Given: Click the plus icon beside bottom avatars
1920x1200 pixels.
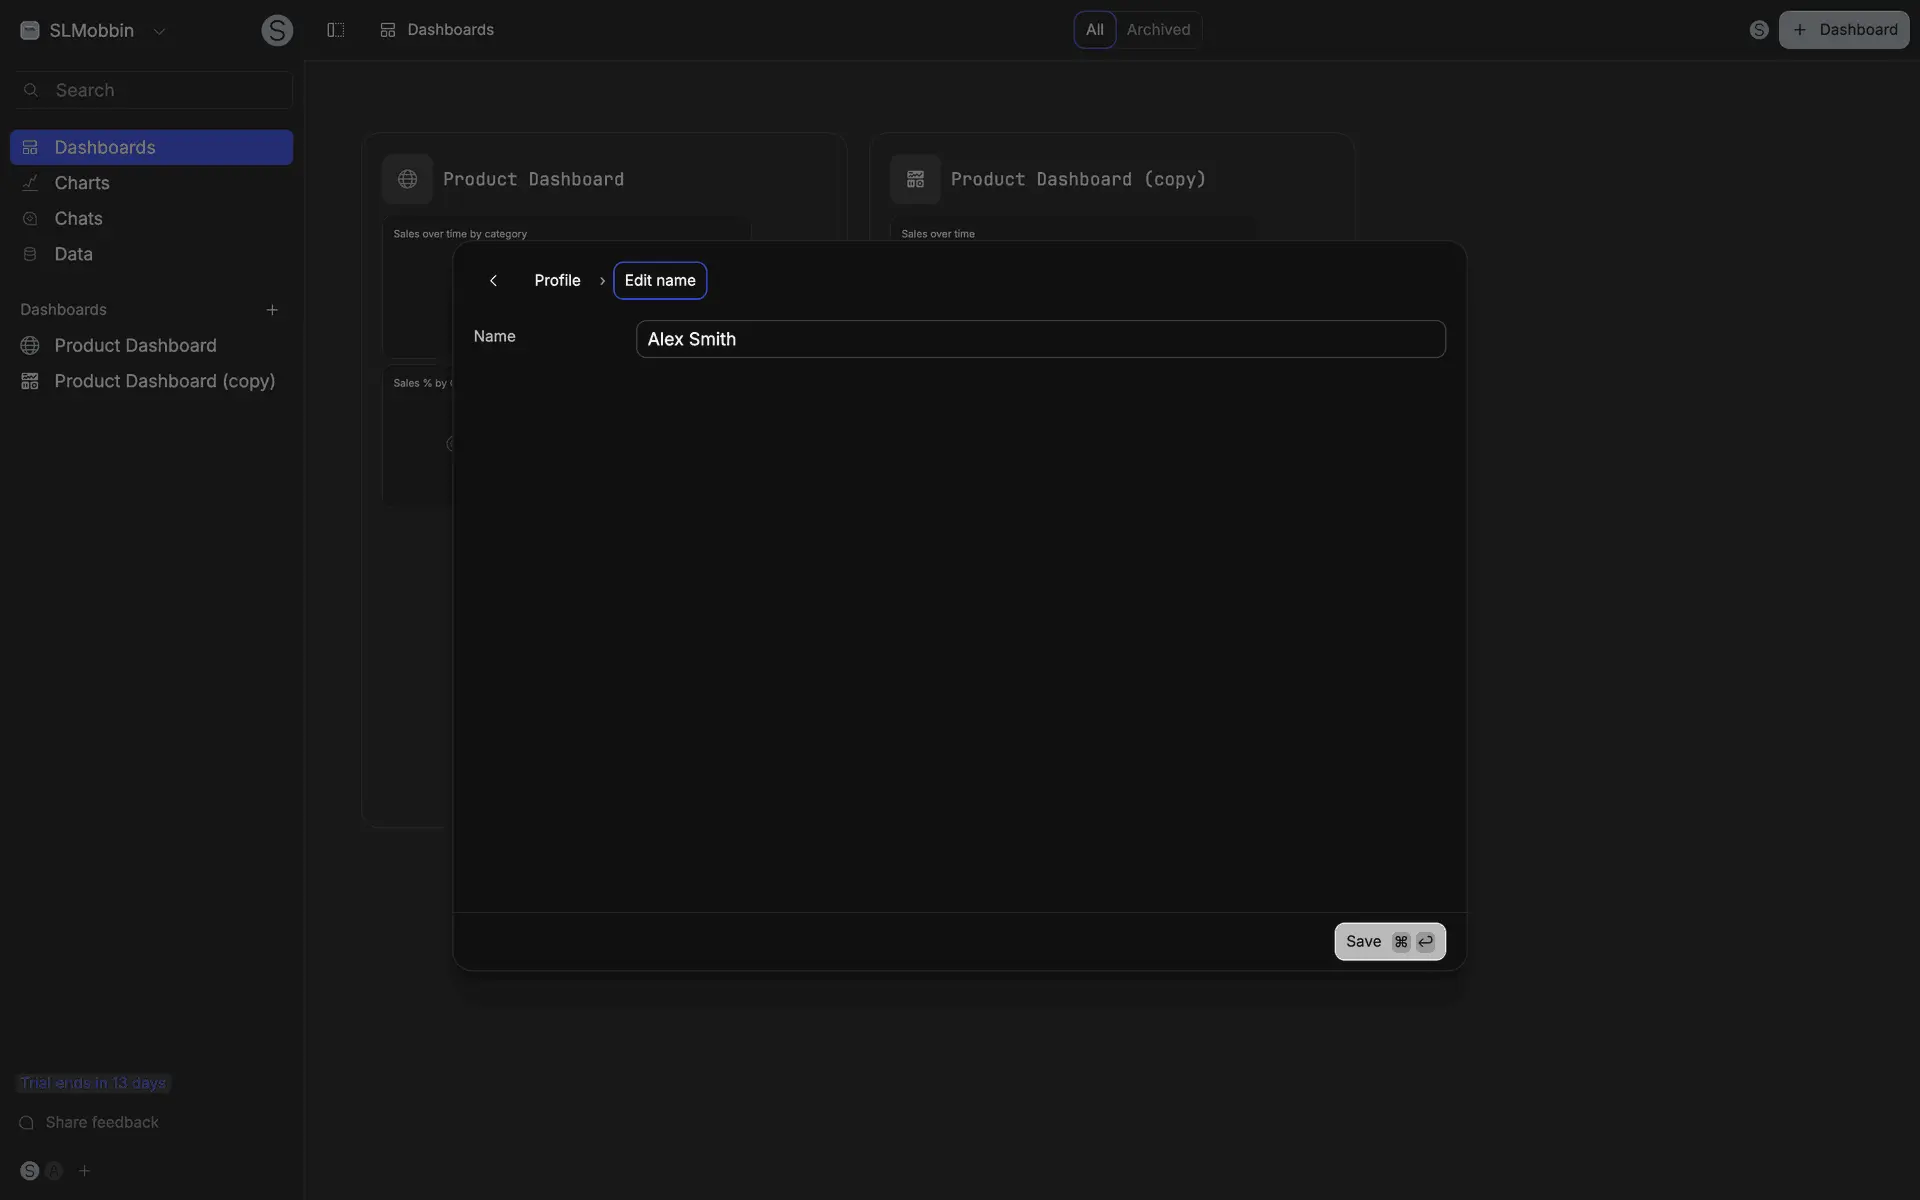Looking at the screenshot, I should pos(85,1171).
